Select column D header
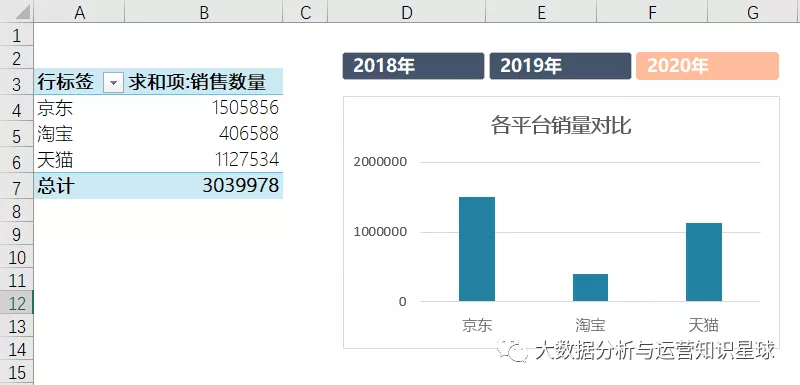The height and width of the screenshot is (385, 800). (x=406, y=12)
